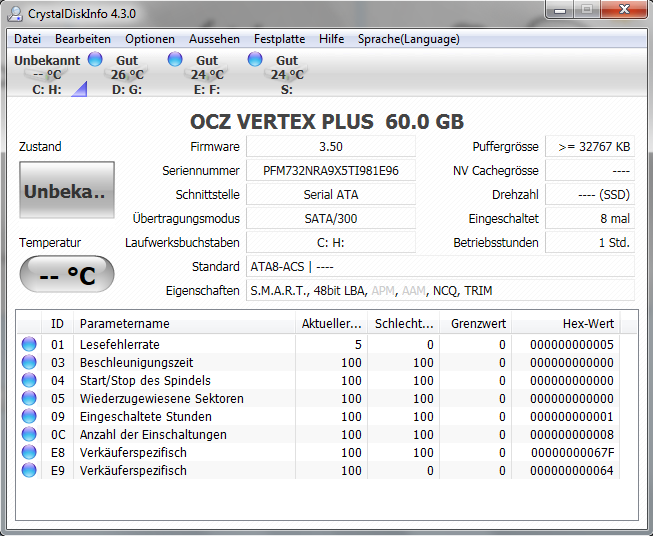Click the Betriebsstunden value 1 Std.

tap(590, 242)
